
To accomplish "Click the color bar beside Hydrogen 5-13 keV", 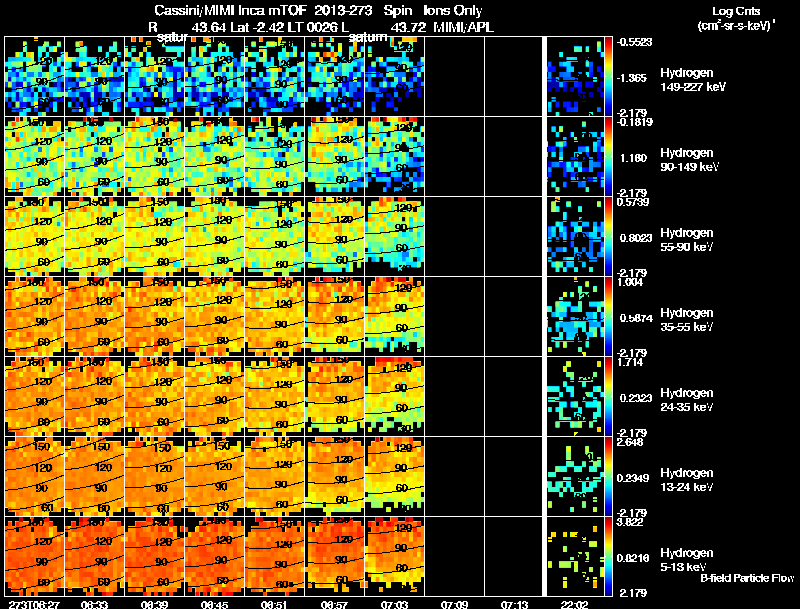I will click(609, 556).
